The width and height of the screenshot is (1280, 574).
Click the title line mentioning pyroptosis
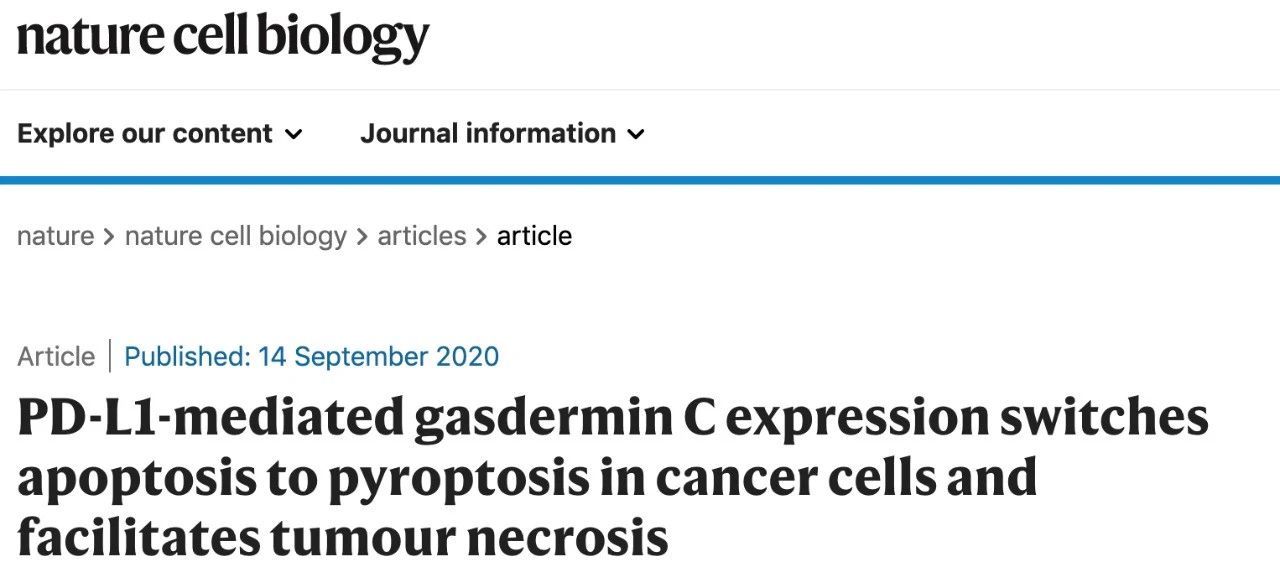[527, 478]
